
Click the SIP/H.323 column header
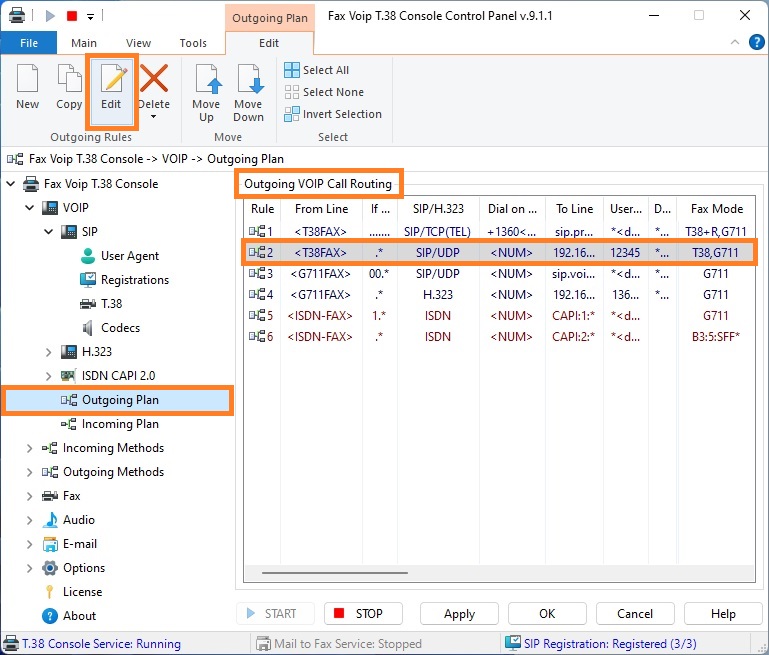click(x=438, y=209)
